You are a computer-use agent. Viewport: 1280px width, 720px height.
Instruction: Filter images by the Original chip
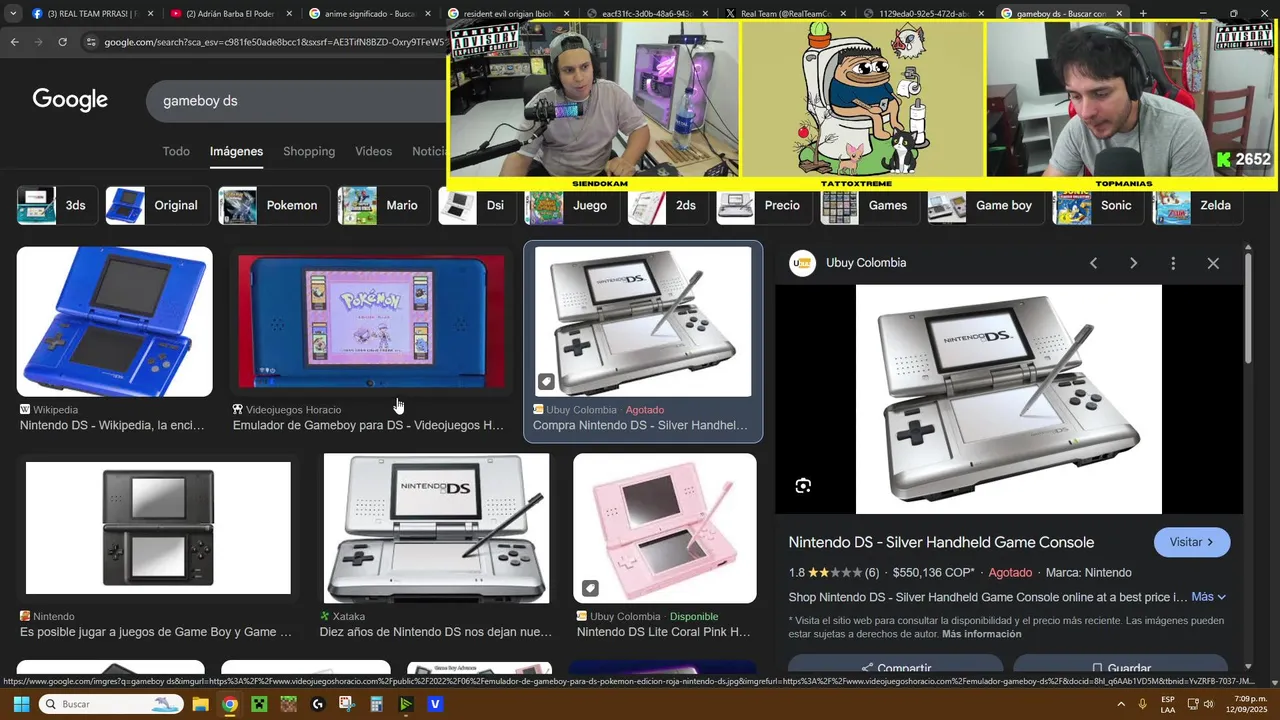coord(157,205)
